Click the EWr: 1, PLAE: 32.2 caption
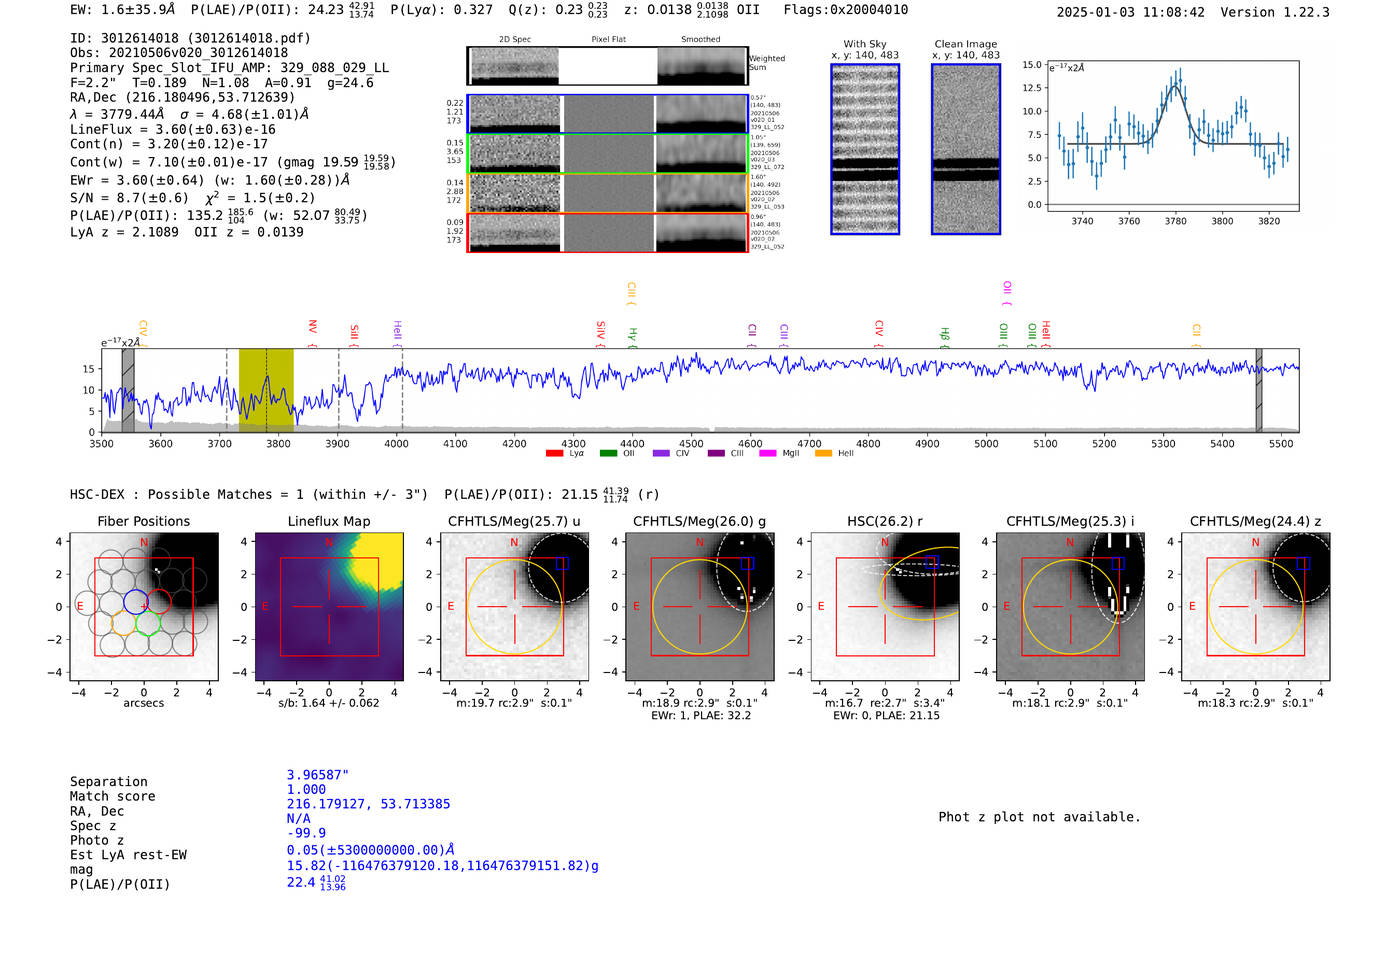1400x953 pixels. point(701,715)
